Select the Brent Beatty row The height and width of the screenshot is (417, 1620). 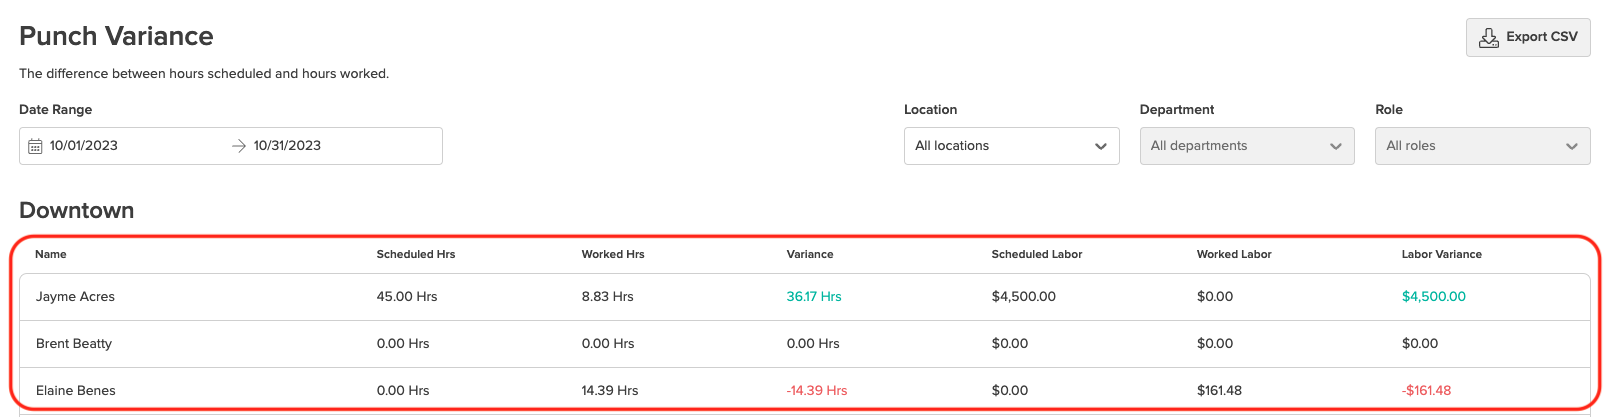coord(74,344)
